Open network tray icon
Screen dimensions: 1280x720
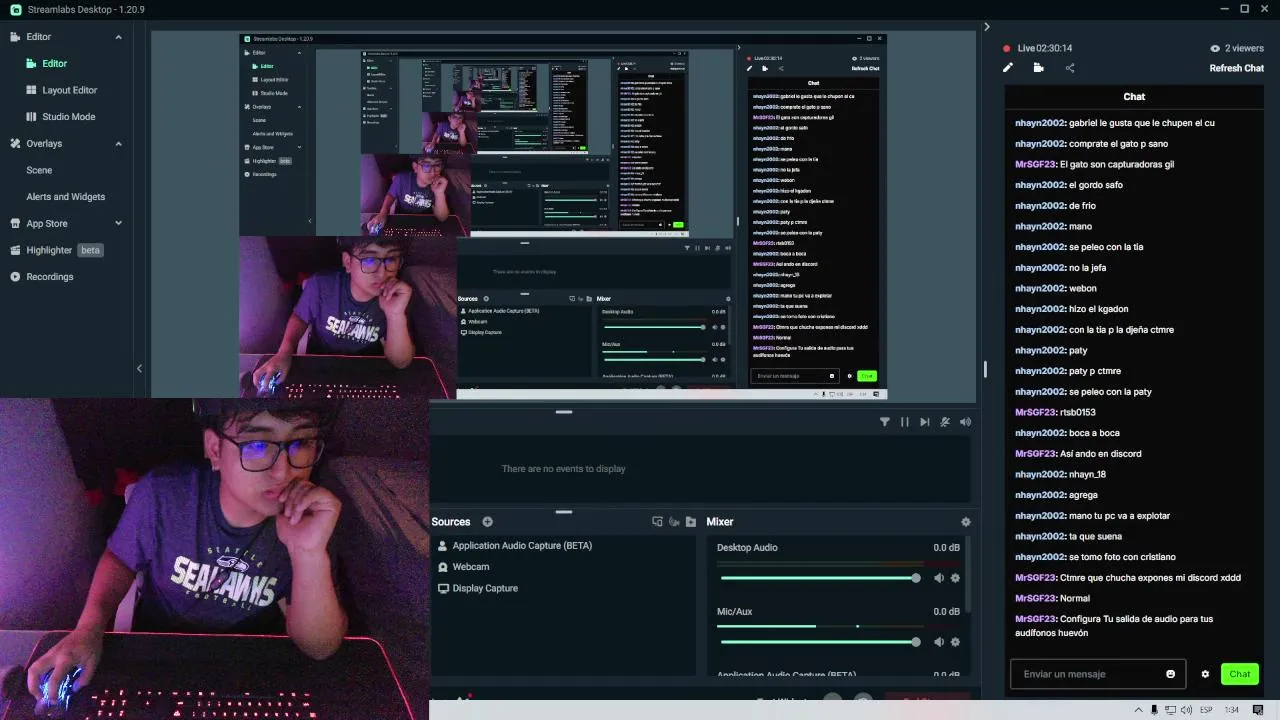click(1170, 710)
